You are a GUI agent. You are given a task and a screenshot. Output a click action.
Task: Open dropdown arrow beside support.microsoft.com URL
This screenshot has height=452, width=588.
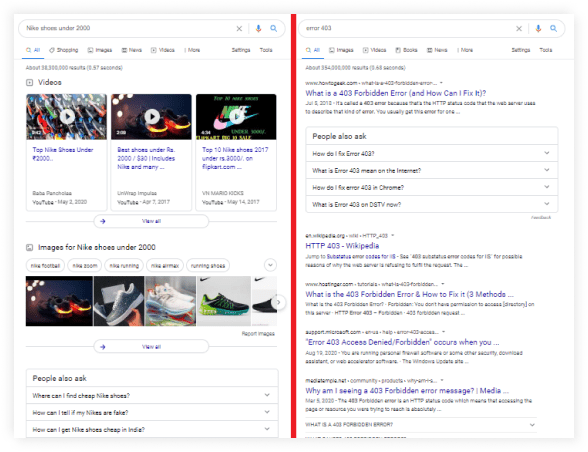pyautogui.click(x=443, y=332)
